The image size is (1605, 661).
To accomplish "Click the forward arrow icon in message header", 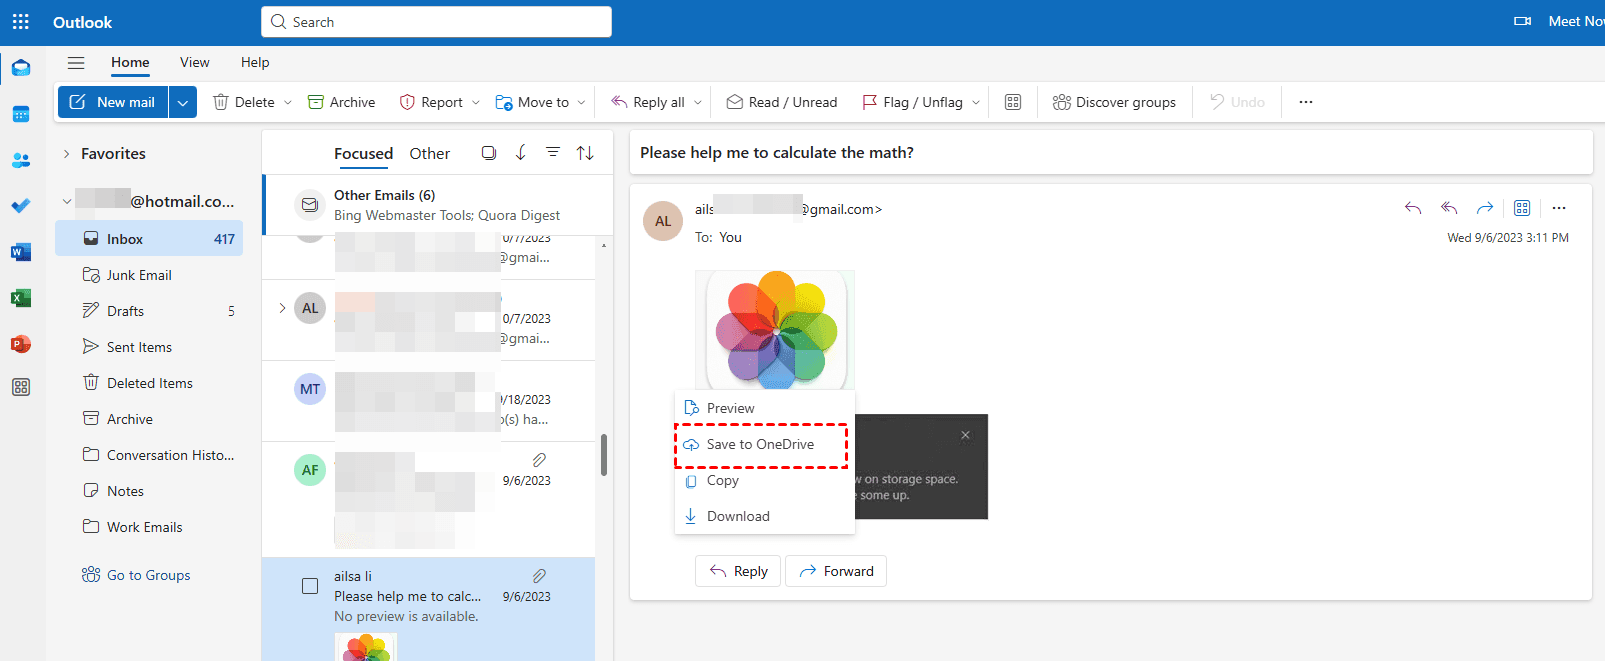I will [1485, 208].
